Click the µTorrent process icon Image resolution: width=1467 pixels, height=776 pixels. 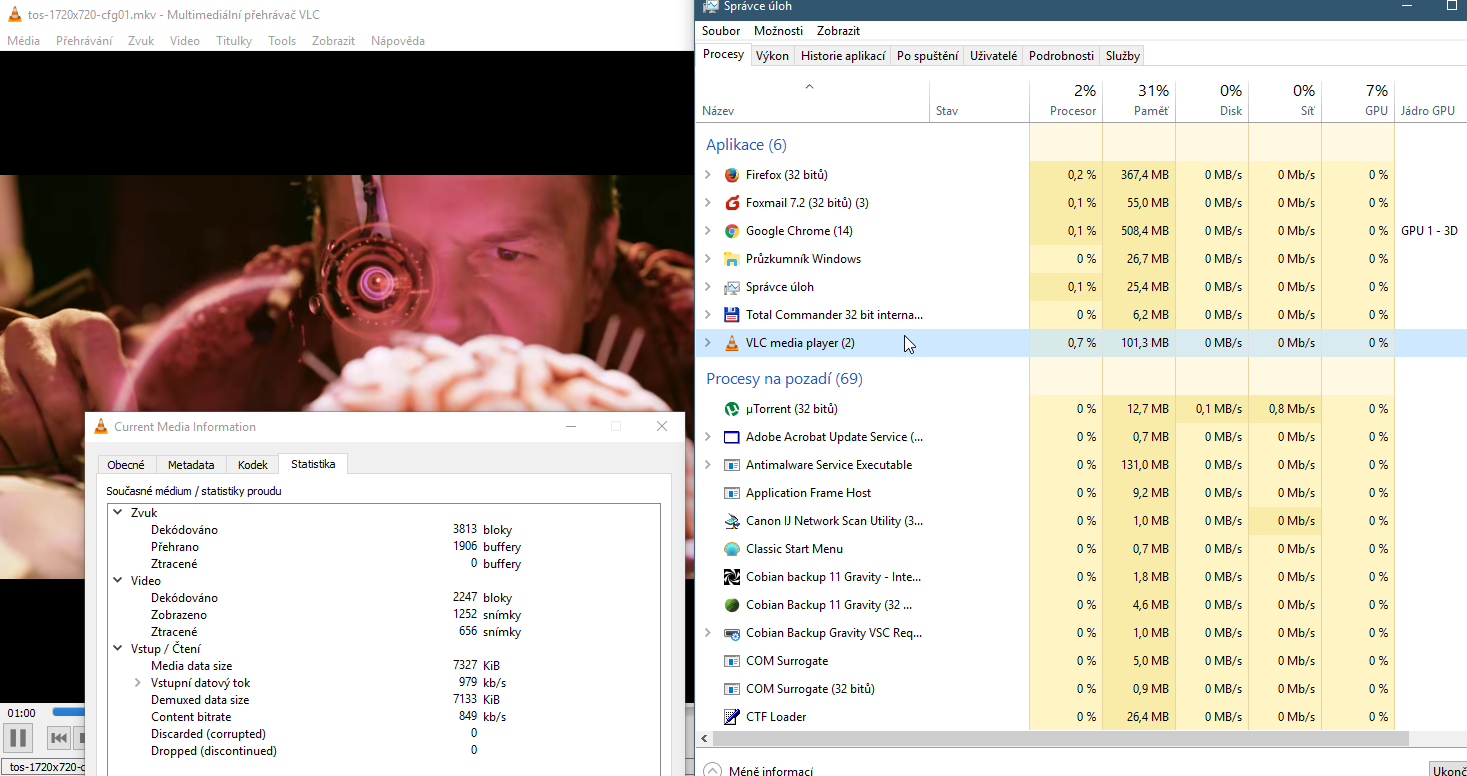(731, 409)
